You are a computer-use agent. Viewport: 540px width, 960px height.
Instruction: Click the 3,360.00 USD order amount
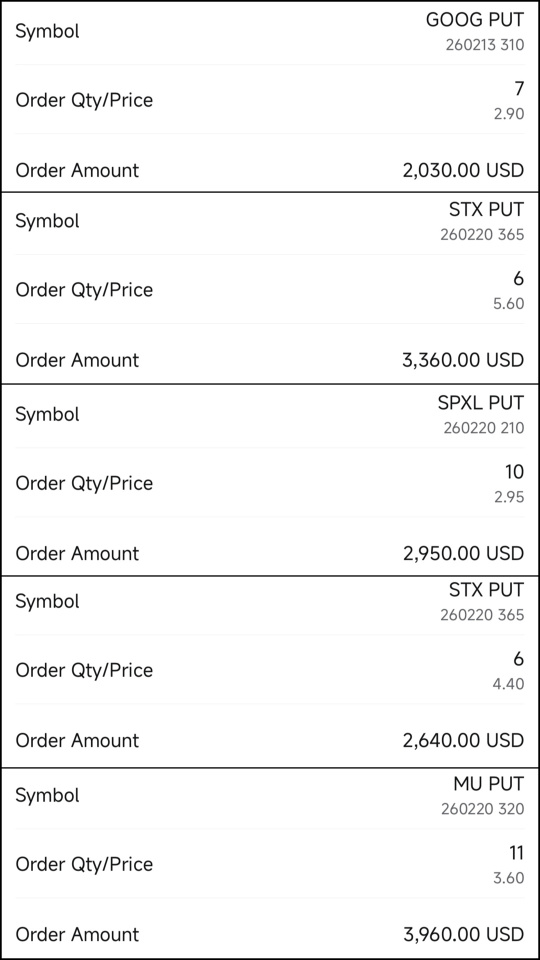point(463,360)
